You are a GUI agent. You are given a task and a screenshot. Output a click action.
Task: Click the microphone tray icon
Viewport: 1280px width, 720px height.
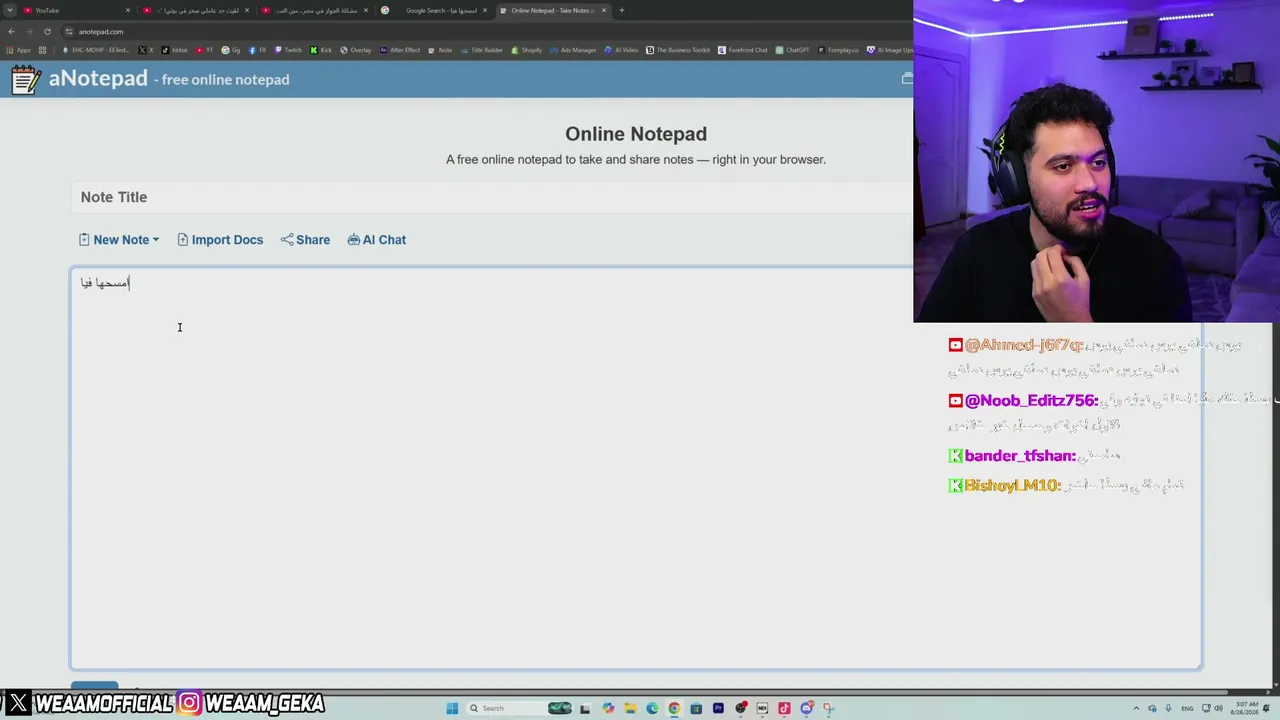(x=1168, y=708)
